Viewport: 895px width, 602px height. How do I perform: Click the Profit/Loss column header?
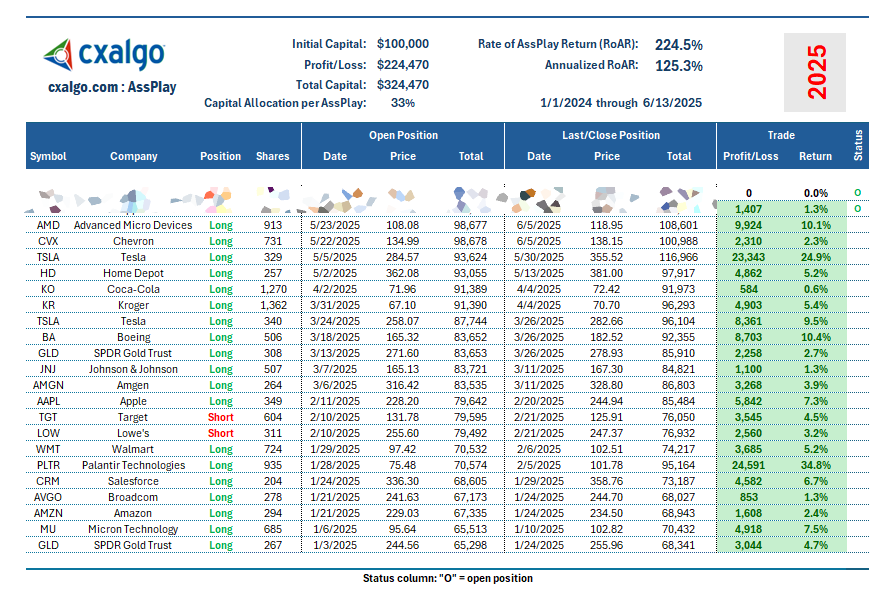(751, 156)
